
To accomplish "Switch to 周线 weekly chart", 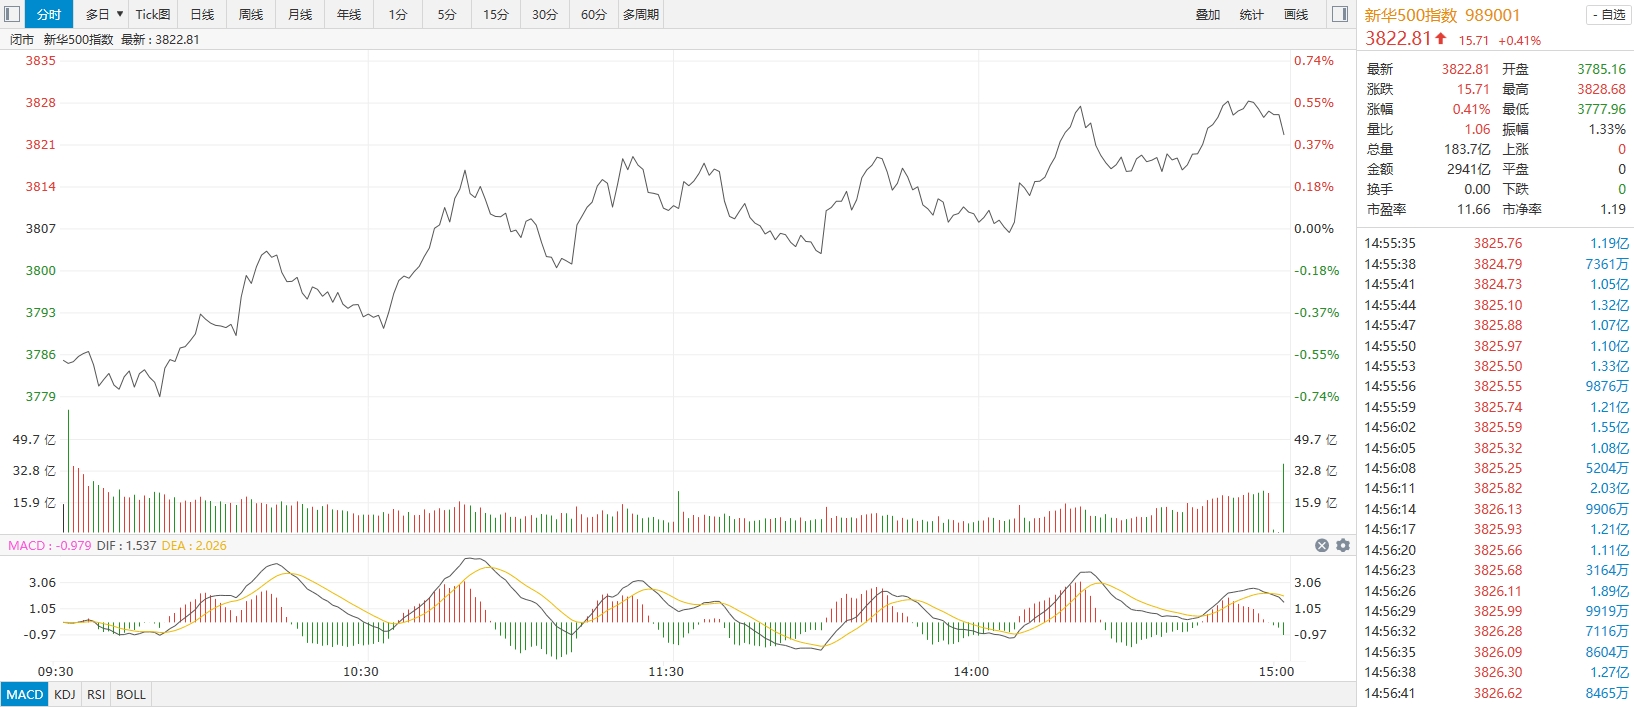I will tap(251, 14).
